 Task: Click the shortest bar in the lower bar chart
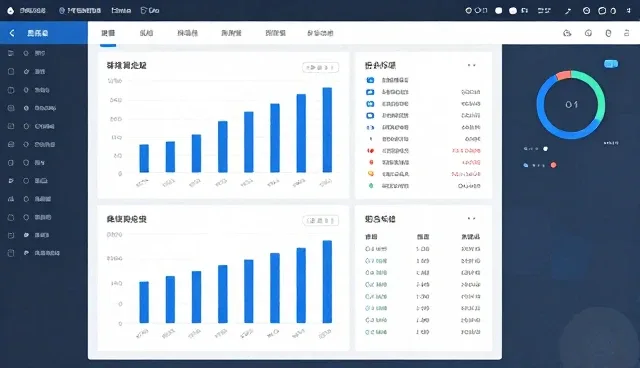[x=144, y=302]
